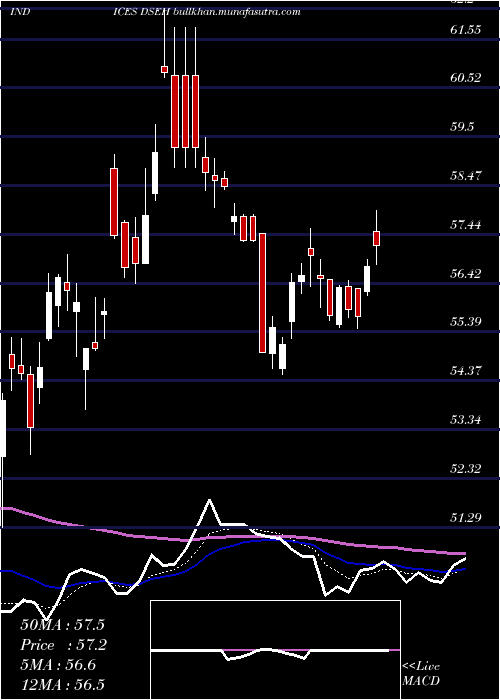Click the 59.5 price axis label

[462, 127]
